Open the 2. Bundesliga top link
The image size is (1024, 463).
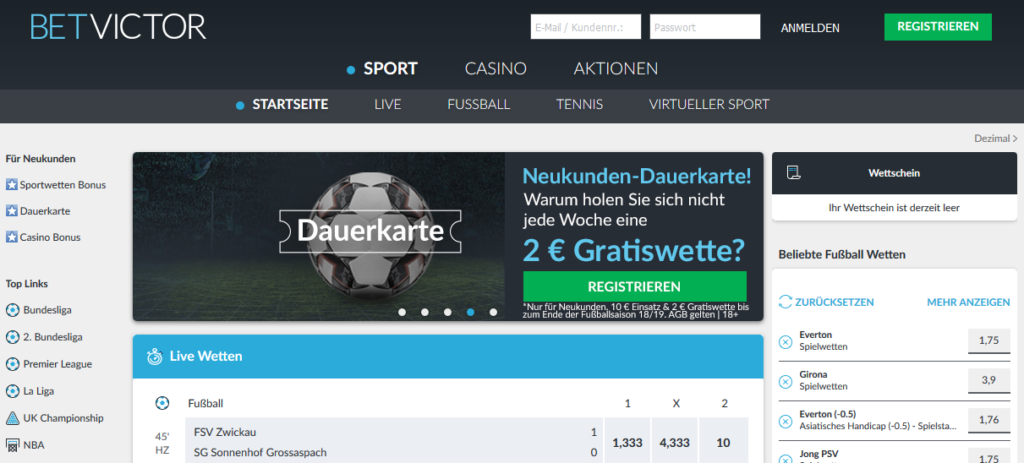tap(53, 337)
